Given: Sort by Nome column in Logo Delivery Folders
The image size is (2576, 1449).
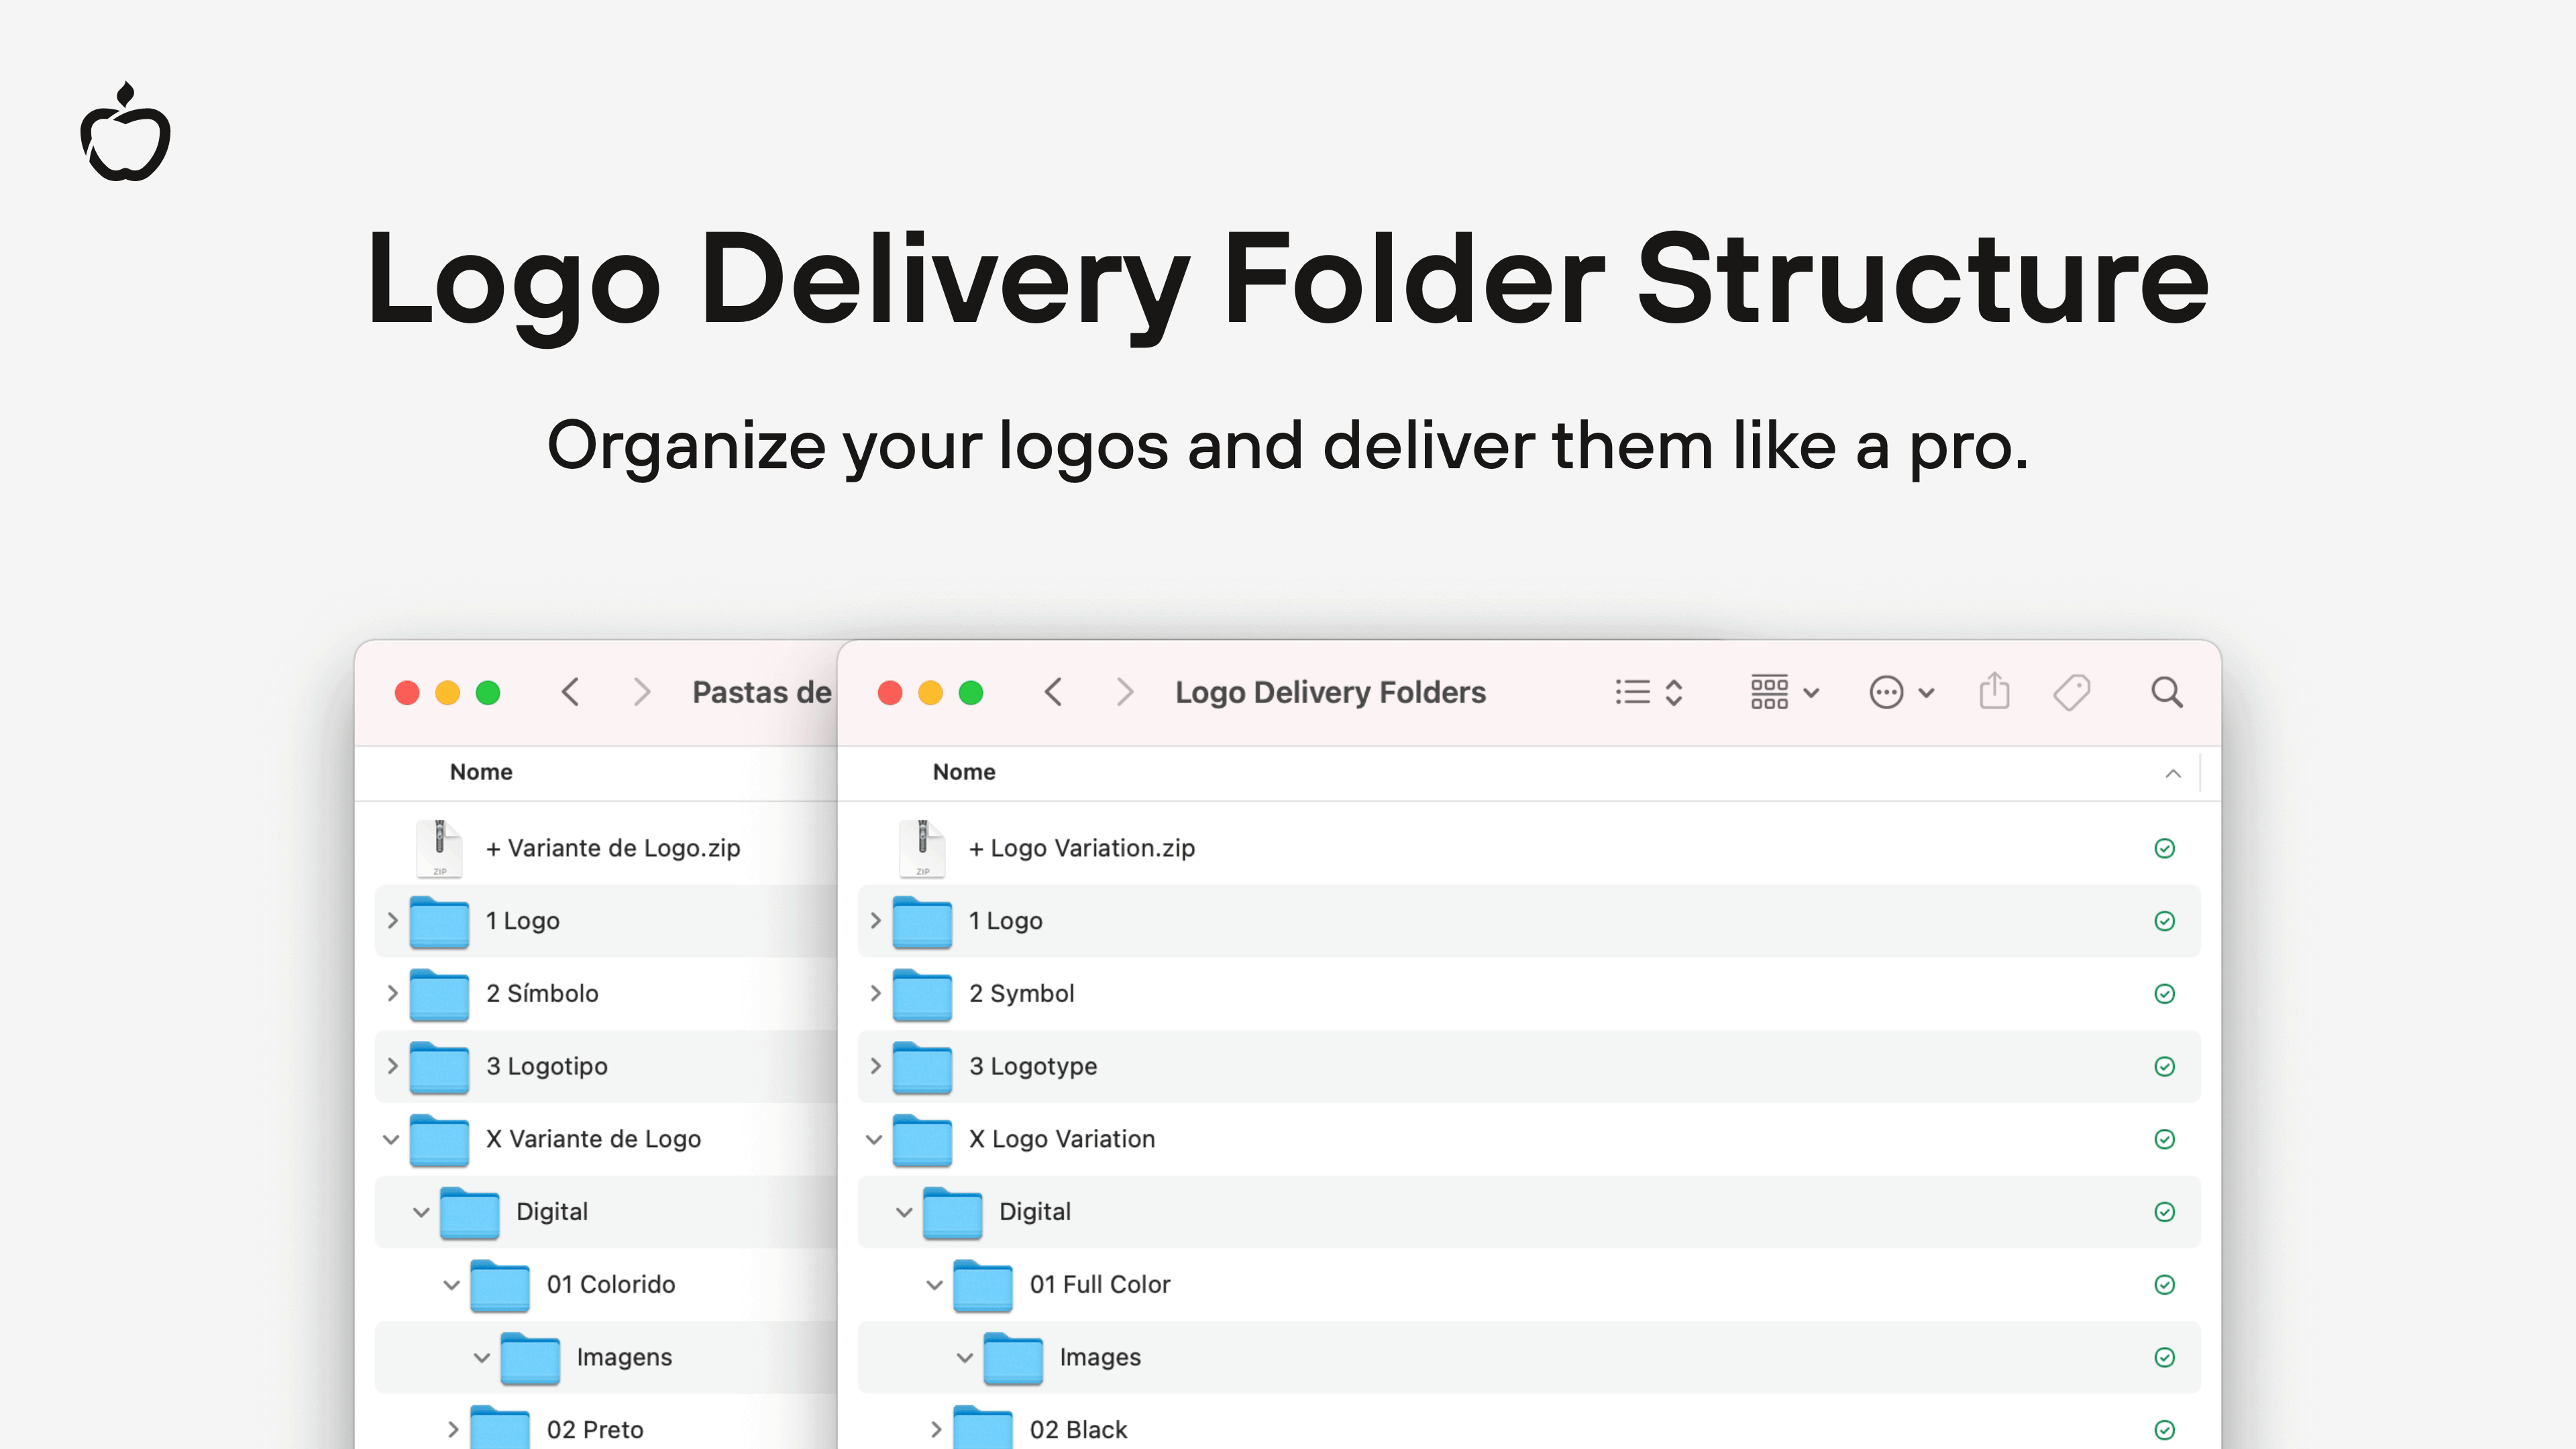Looking at the screenshot, I should 964,772.
